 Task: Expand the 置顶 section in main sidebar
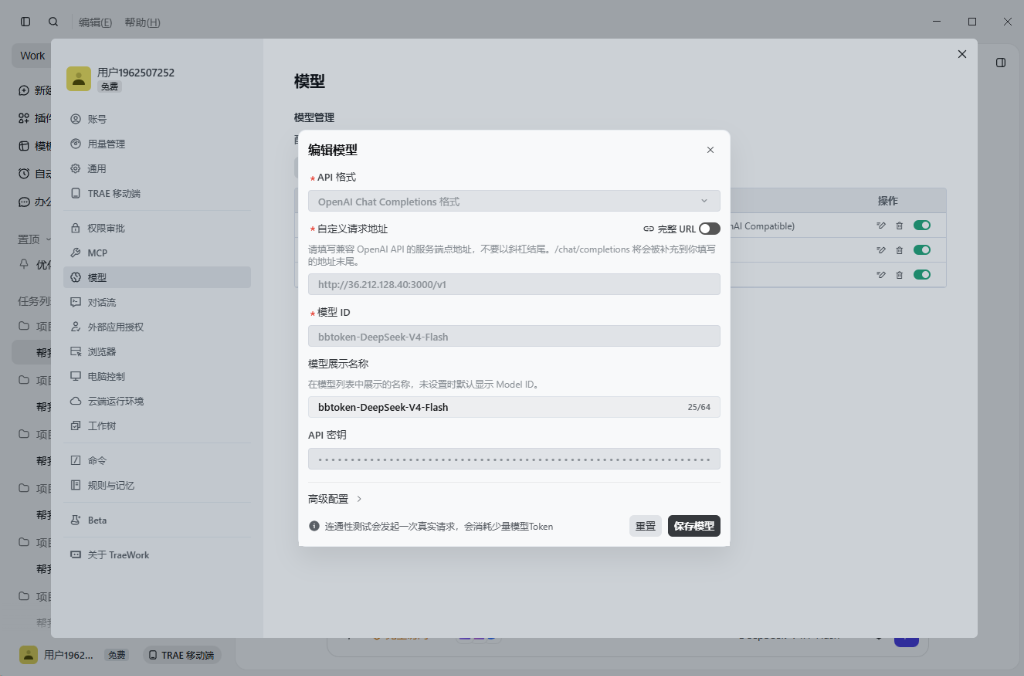pos(34,239)
